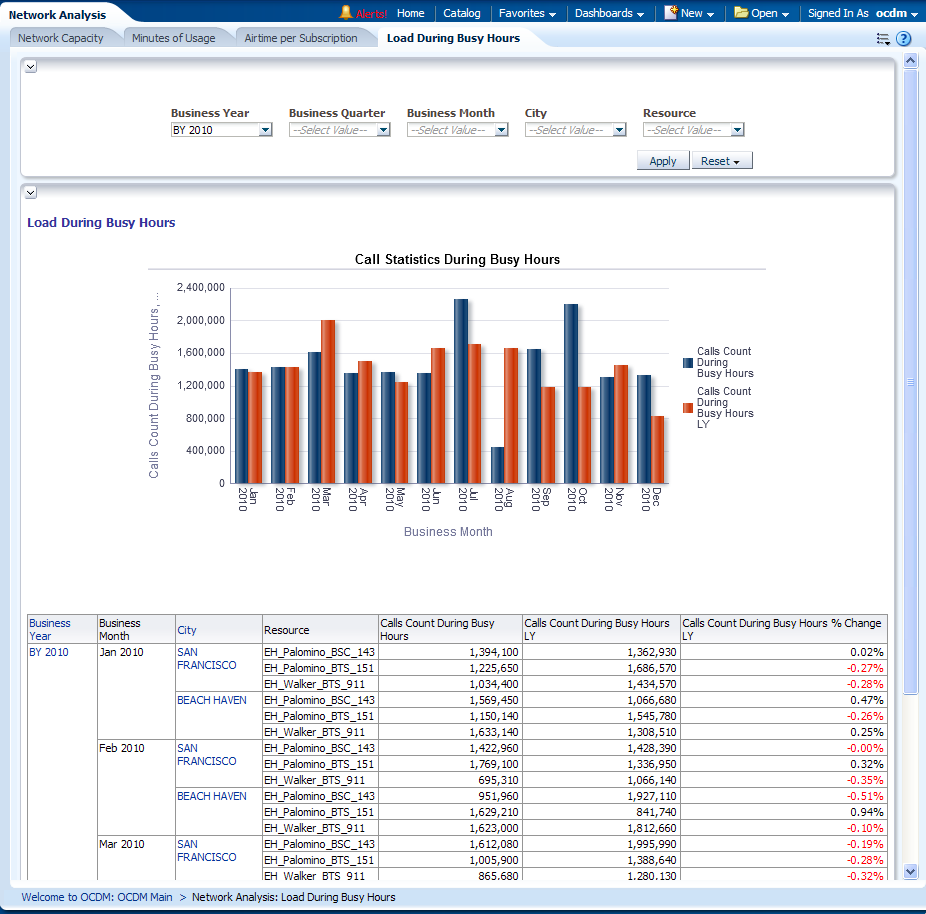Click the BY 2010 link in table
Viewport: 926px width, 914px height.
(49, 652)
